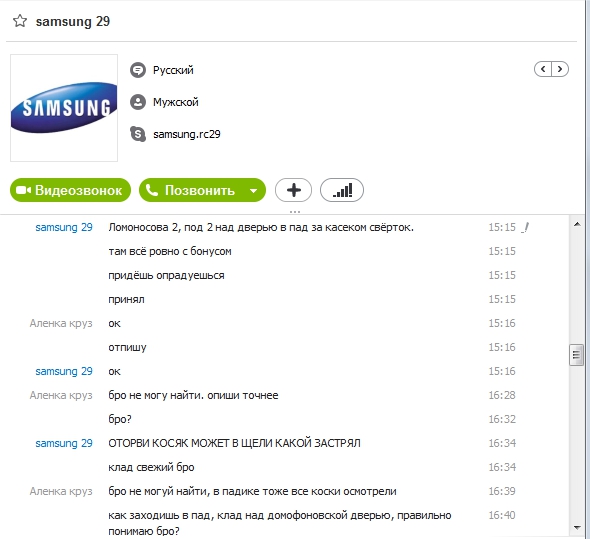
Task: Click the three-dot divider handle above chat
Action: [x=295, y=212]
